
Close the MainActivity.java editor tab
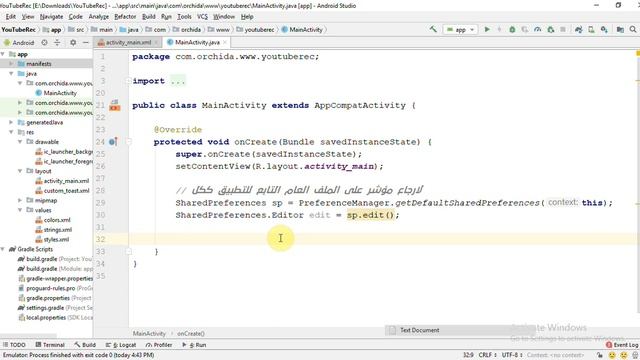[224, 42]
